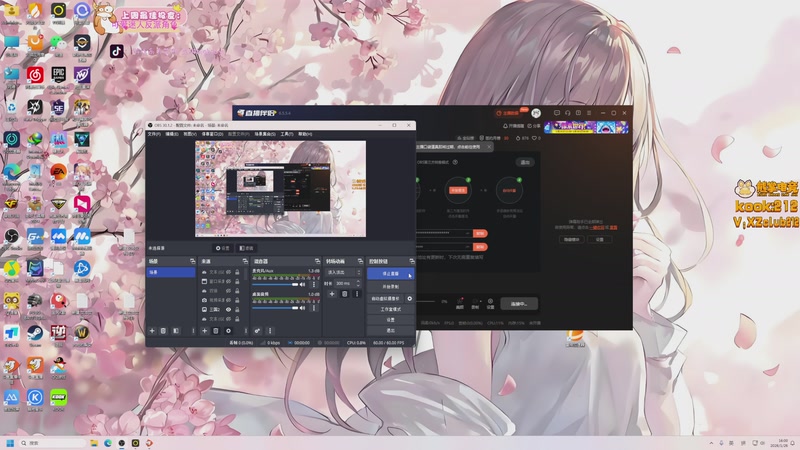Click Exit button in OBS controls
Viewport: 800px width, 450px height.
390,331
